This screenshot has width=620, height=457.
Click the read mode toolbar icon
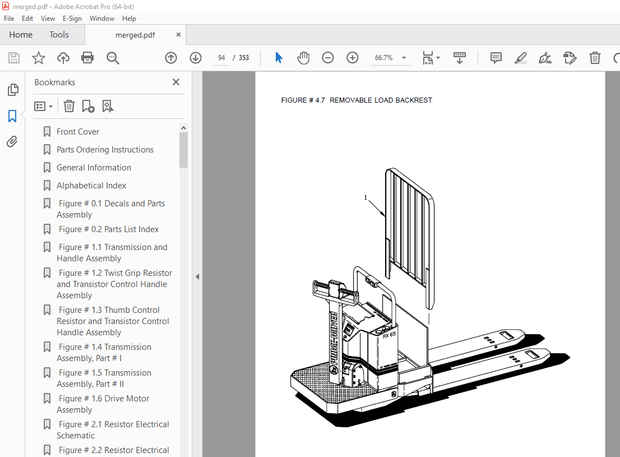tap(459, 58)
